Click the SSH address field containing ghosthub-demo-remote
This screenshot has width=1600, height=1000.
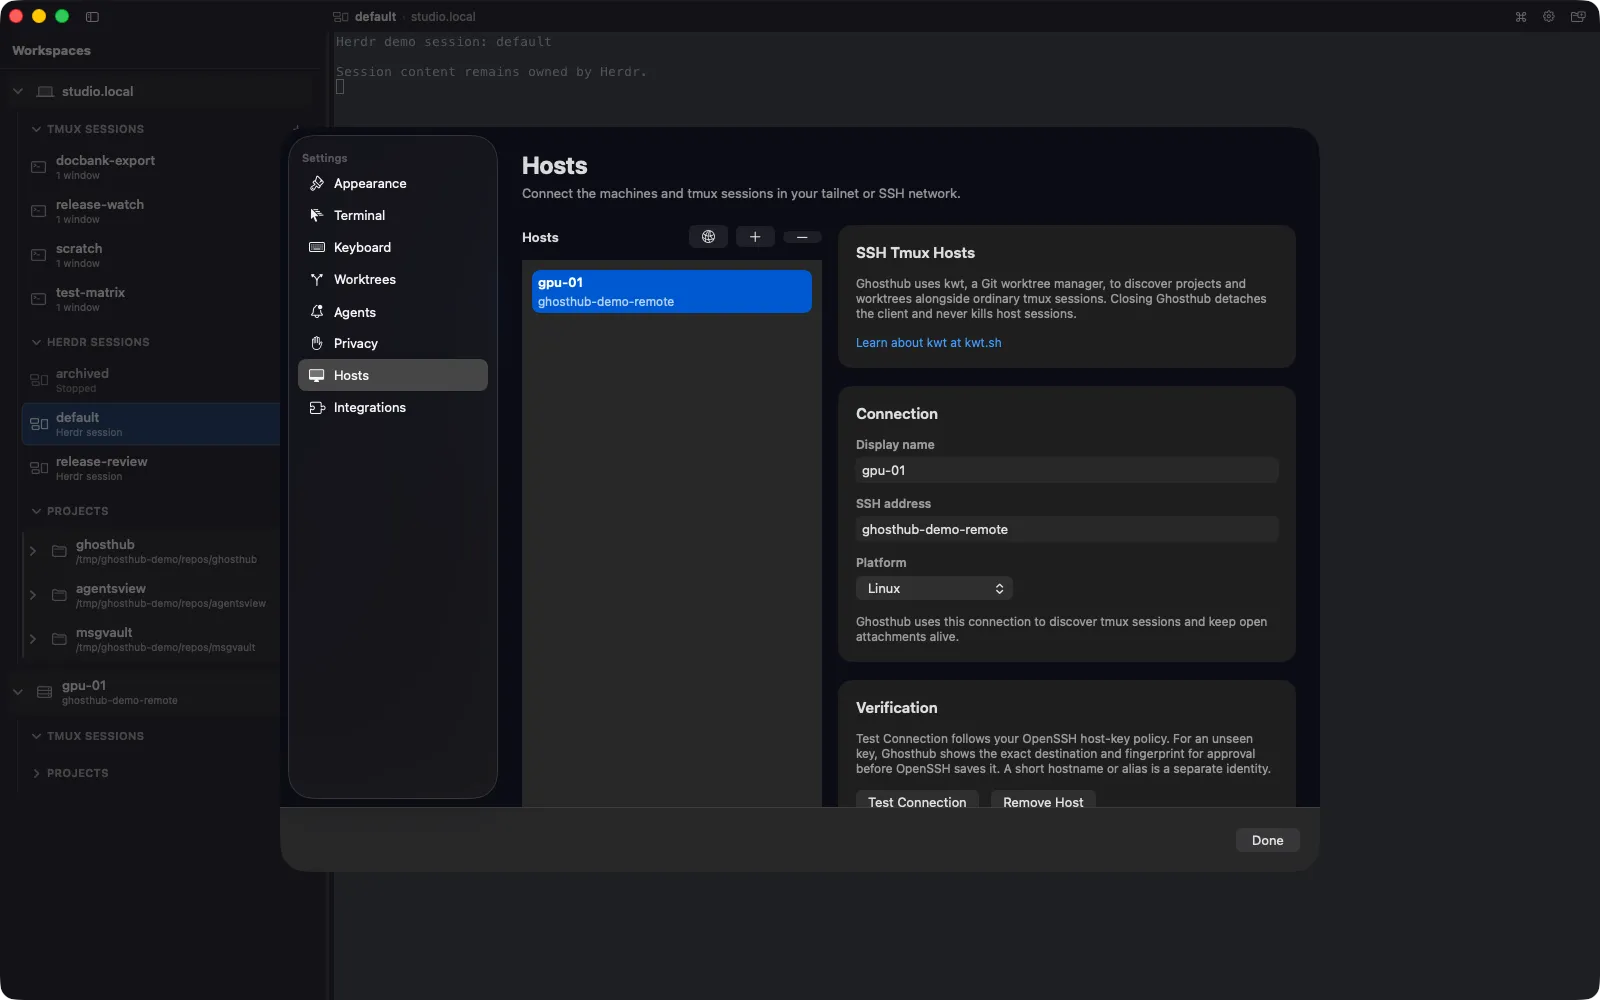click(1067, 530)
